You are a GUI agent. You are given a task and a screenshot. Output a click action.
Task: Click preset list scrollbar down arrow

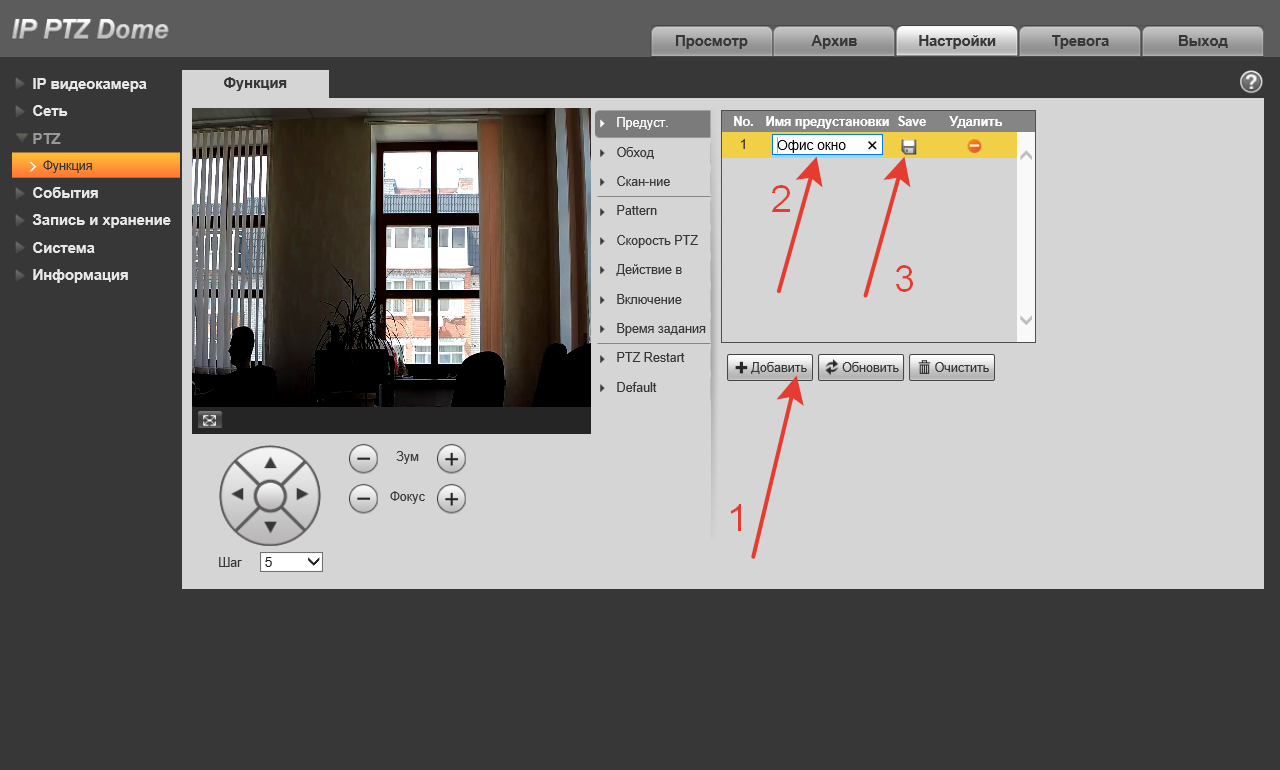coord(1026,320)
